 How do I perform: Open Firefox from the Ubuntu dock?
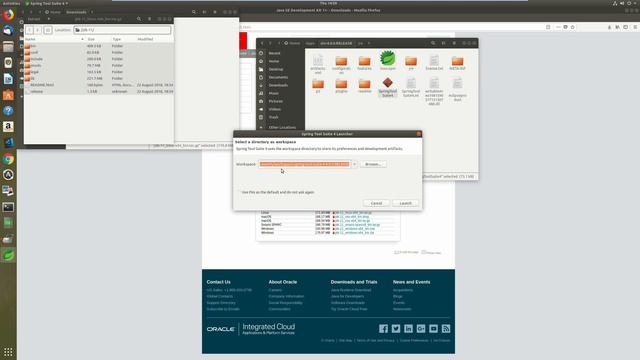coord(8,15)
